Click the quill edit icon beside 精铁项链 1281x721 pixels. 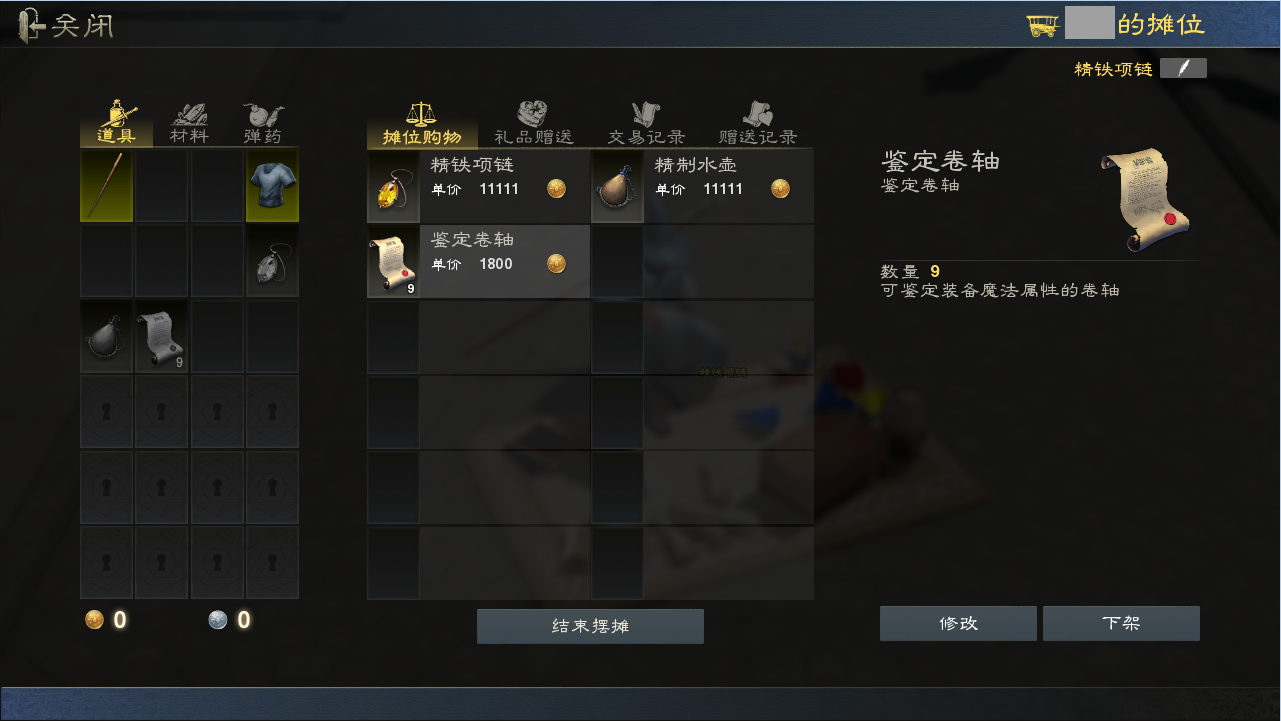click(x=1183, y=68)
